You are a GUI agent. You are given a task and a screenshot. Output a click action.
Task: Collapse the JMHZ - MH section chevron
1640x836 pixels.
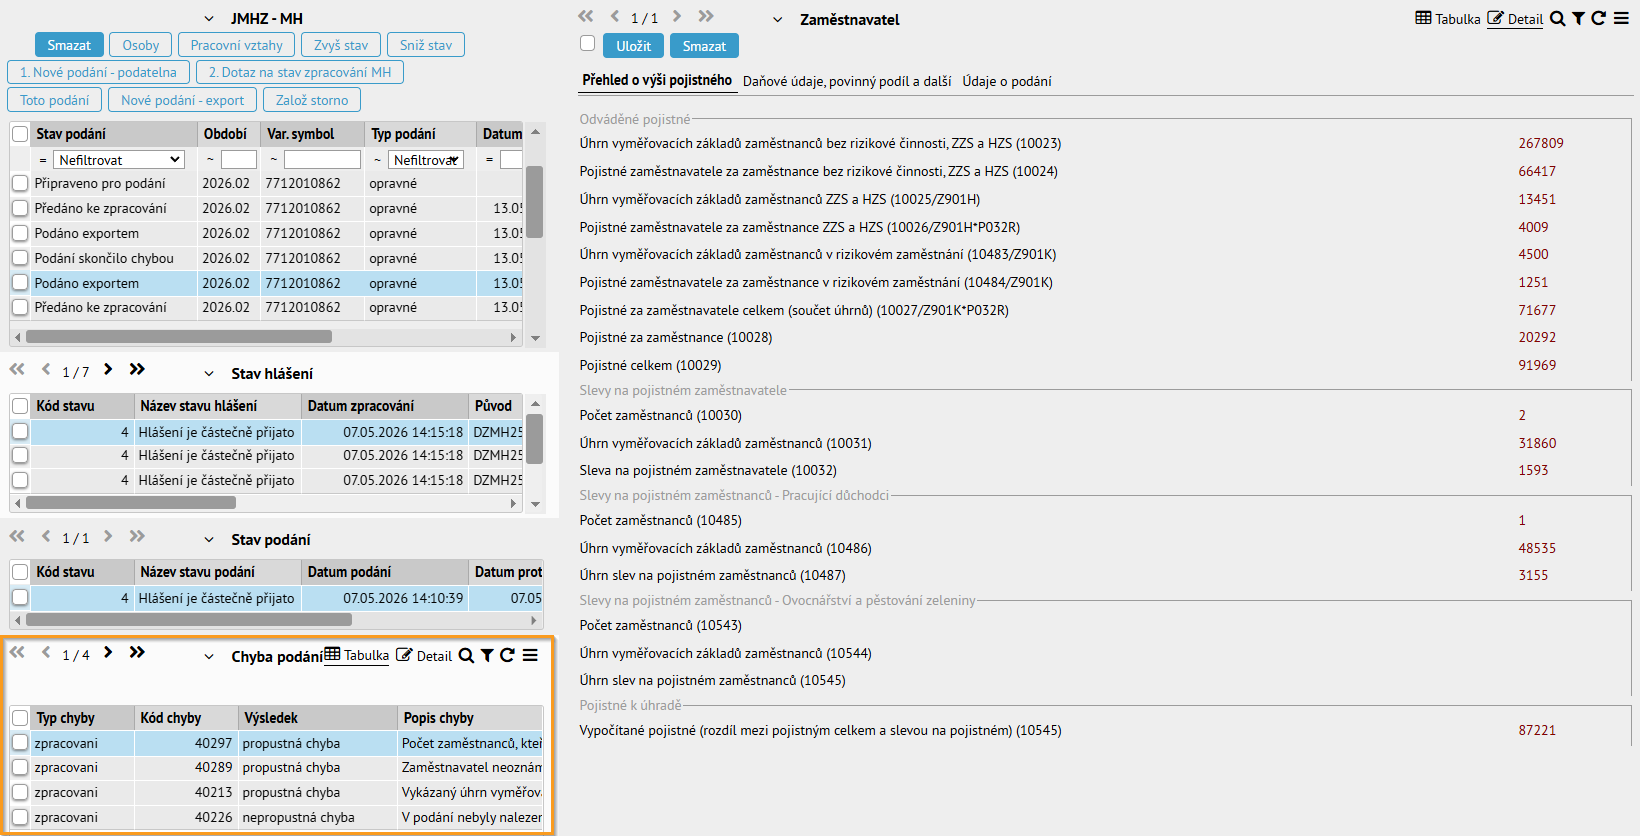[x=209, y=19]
